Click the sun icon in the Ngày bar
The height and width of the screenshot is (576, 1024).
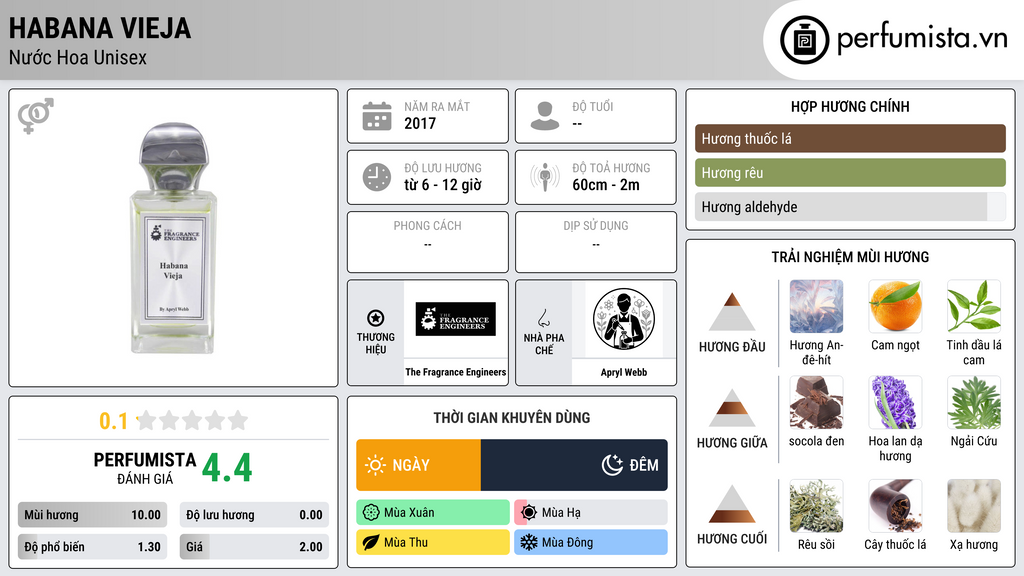(376, 465)
